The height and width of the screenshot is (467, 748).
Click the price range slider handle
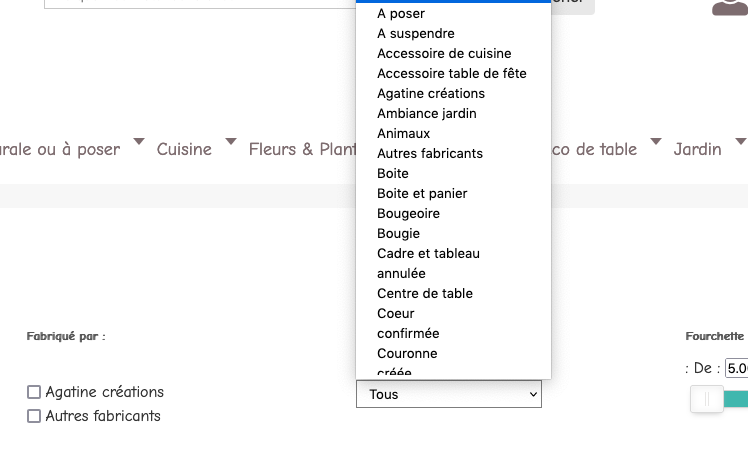pyautogui.click(x=707, y=399)
